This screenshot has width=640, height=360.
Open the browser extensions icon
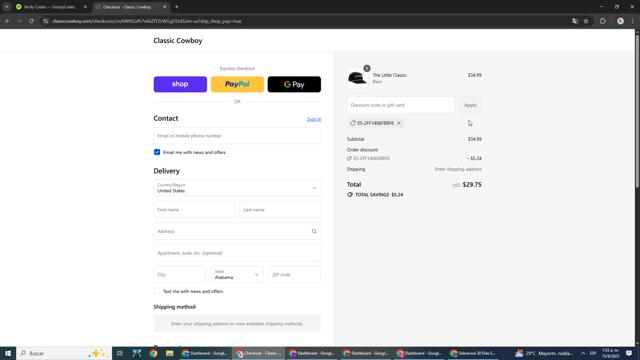pyautogui.click(x=602, y=21)
